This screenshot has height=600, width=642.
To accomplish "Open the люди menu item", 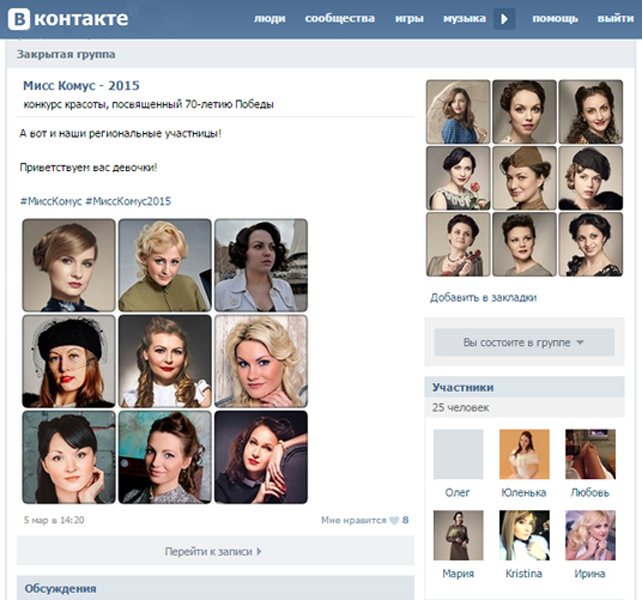I will pos(270,18).
